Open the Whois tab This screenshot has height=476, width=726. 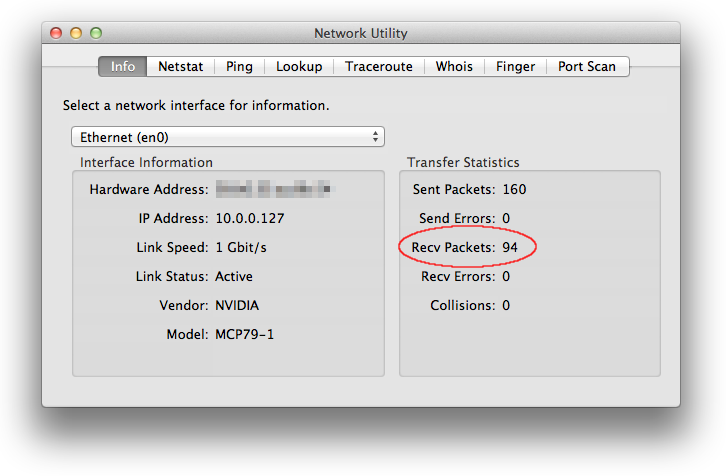tap(454, 67)
